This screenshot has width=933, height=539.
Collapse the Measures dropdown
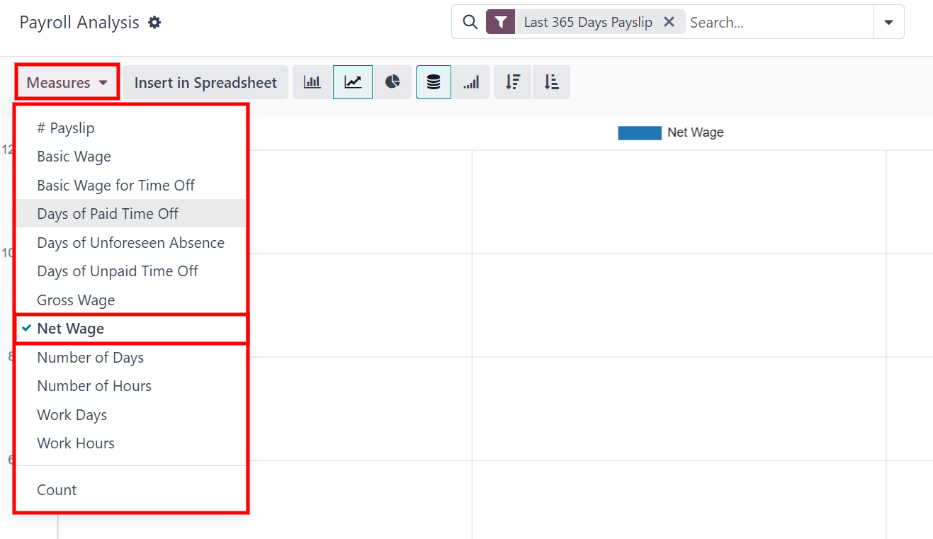pyautogui.click(x=67, y=82)
